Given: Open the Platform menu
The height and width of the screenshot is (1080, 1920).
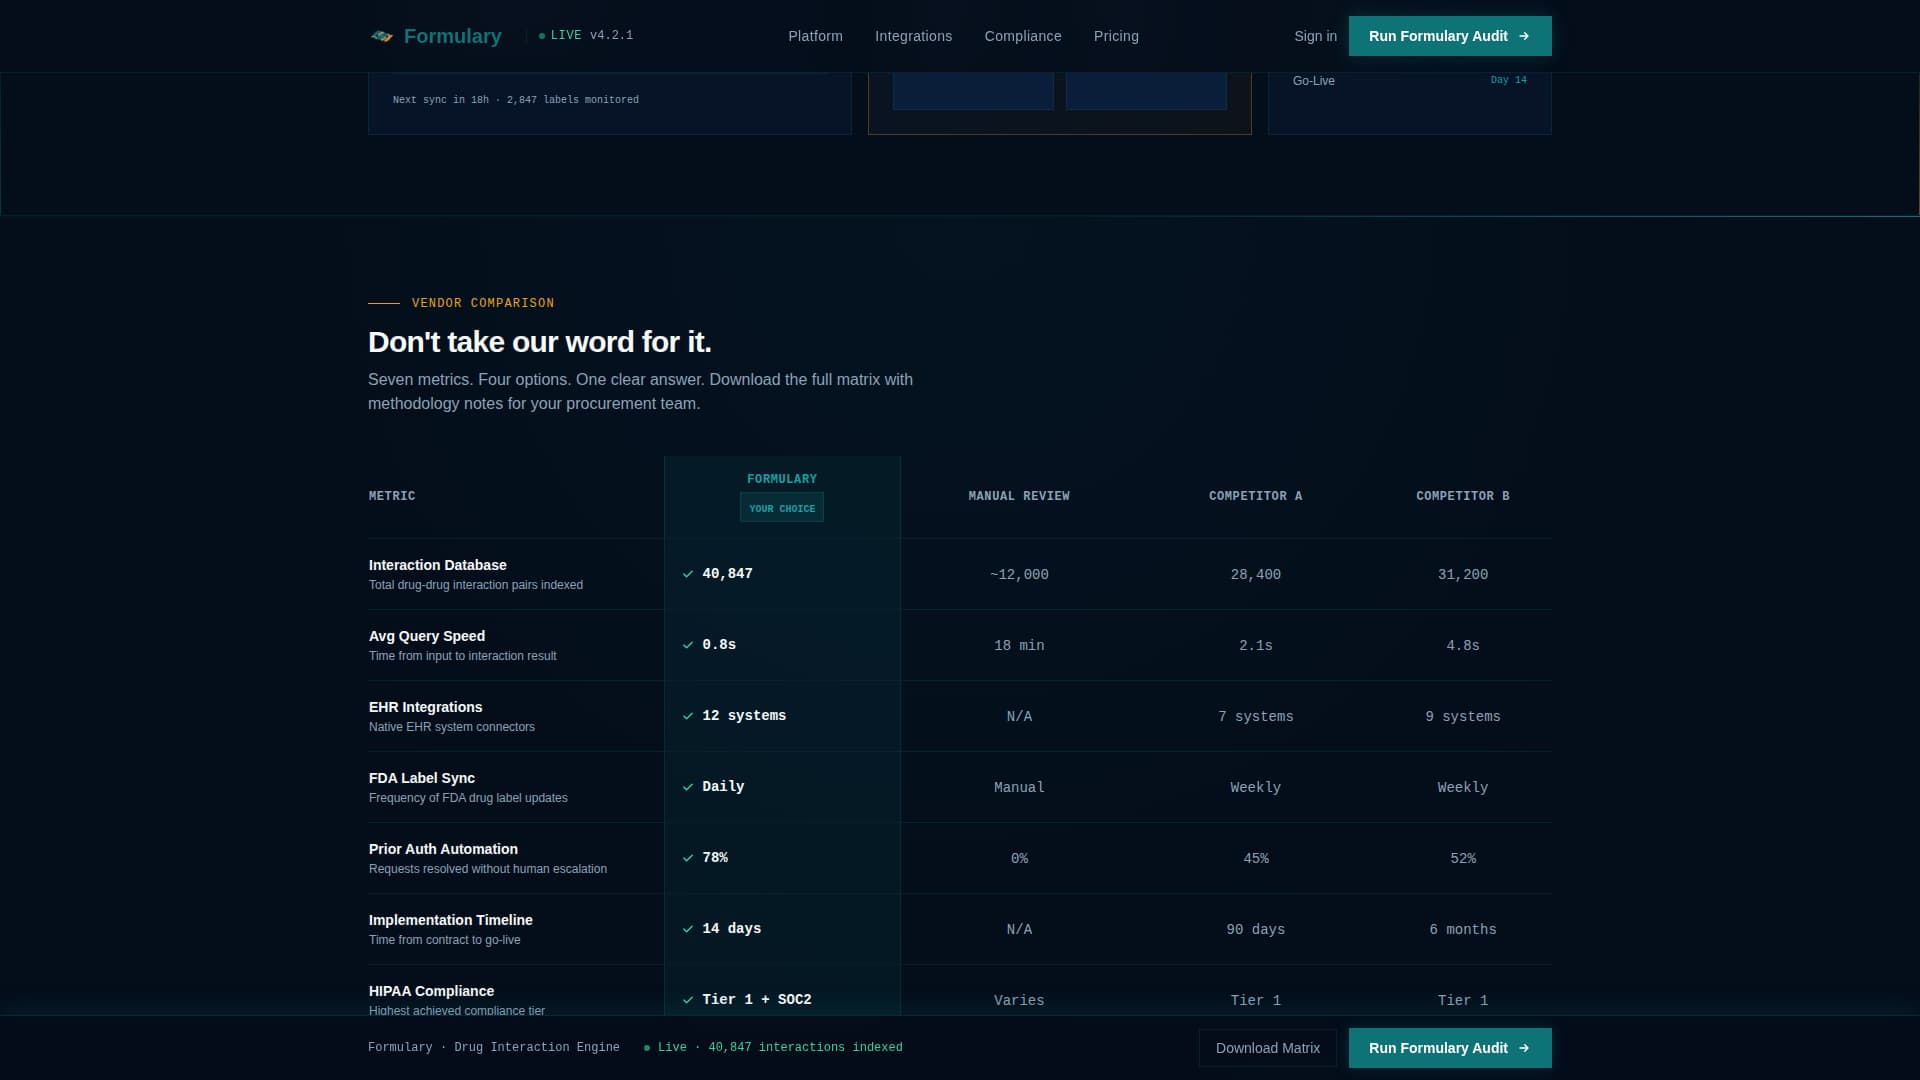Looking at the screenshot, I should [x=815, y=36].
